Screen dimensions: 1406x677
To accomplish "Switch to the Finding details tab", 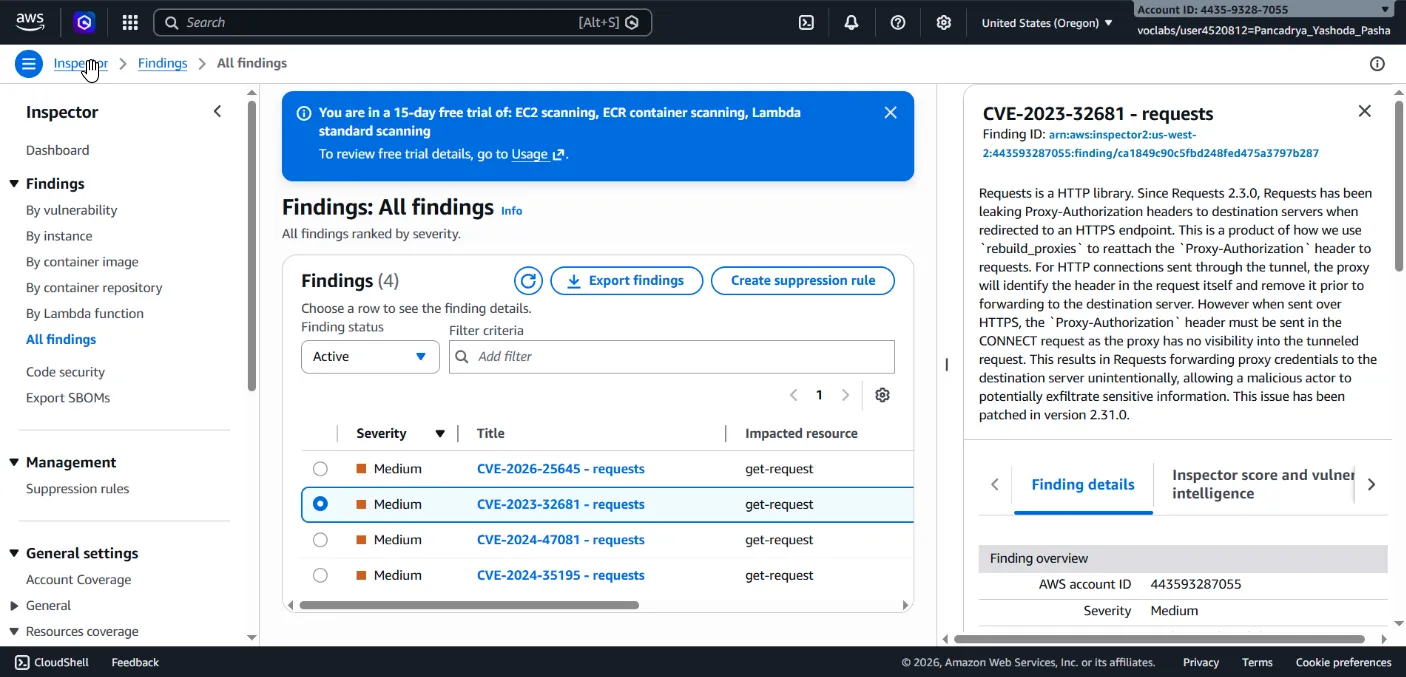I will point(1083,484).
